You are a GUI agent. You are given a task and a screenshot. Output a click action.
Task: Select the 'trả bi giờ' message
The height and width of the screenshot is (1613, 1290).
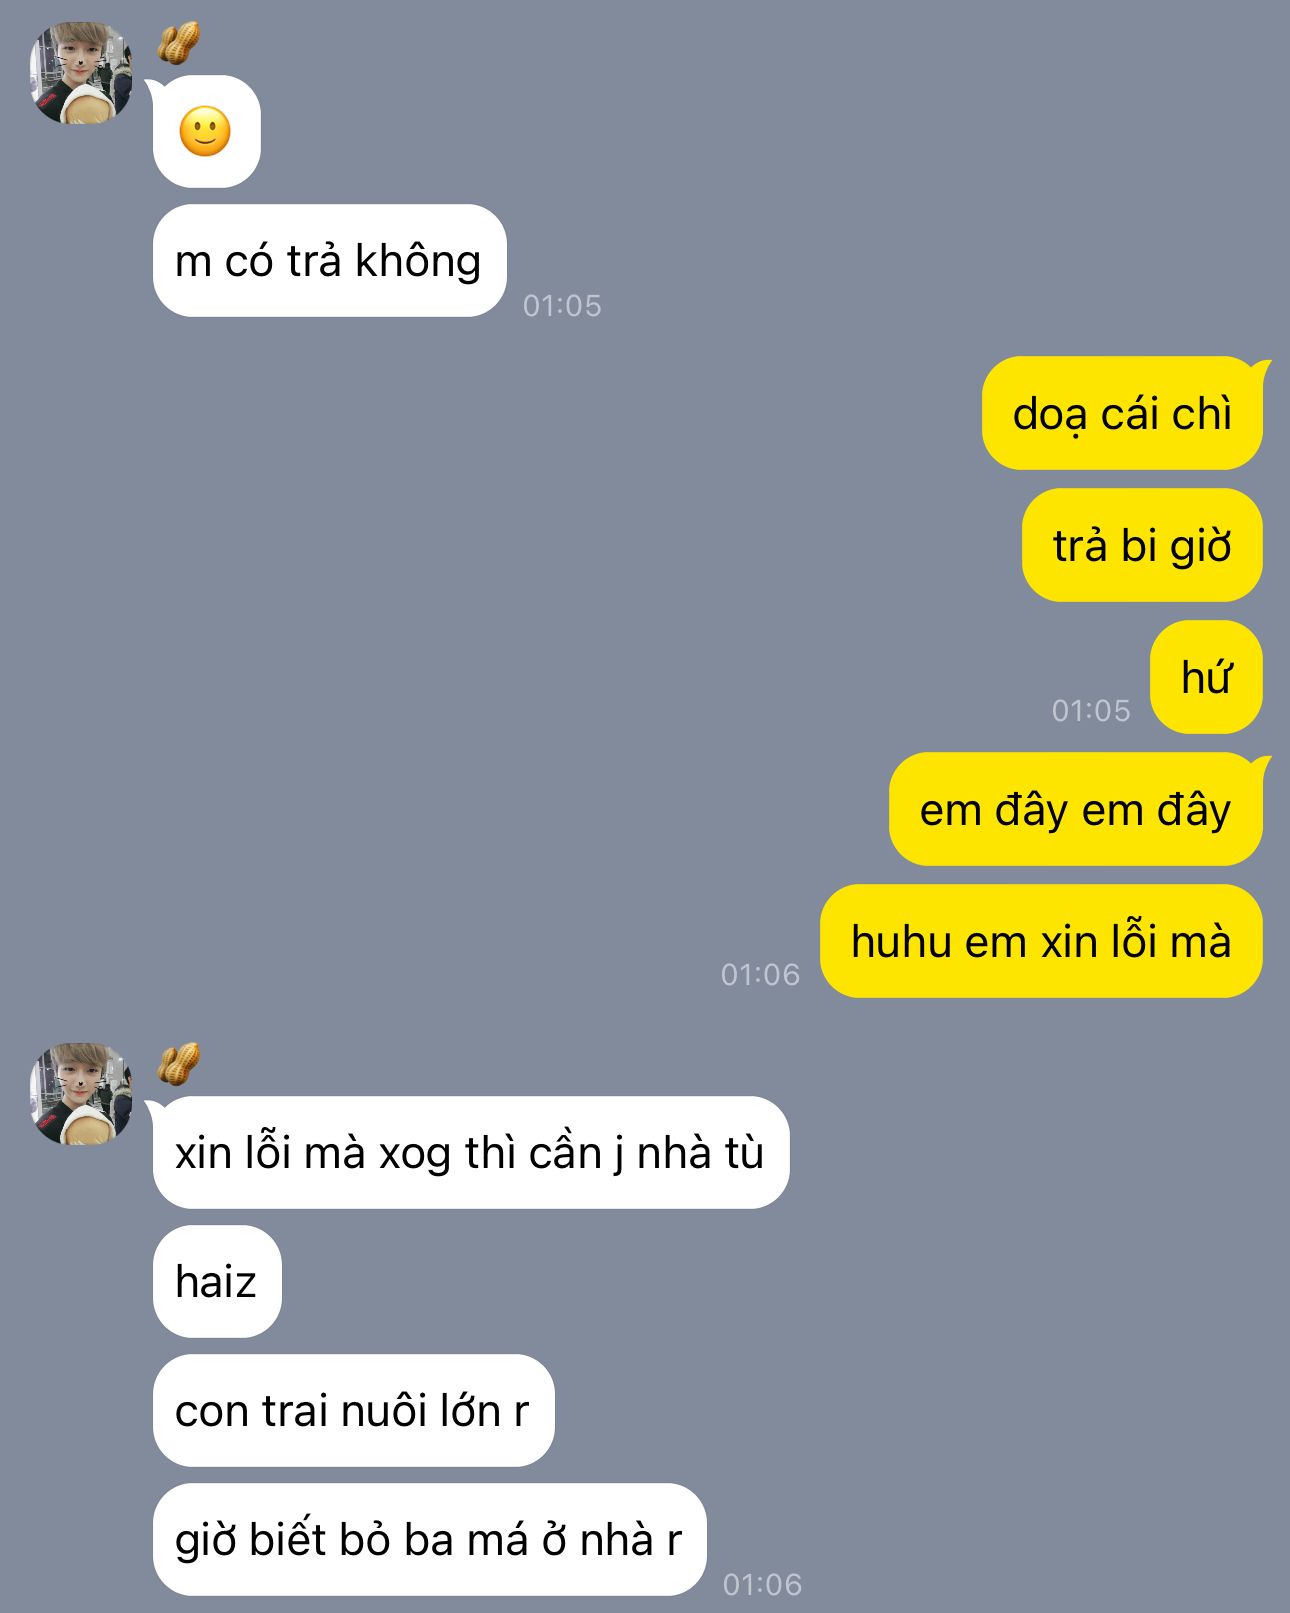click(1142, 545)
